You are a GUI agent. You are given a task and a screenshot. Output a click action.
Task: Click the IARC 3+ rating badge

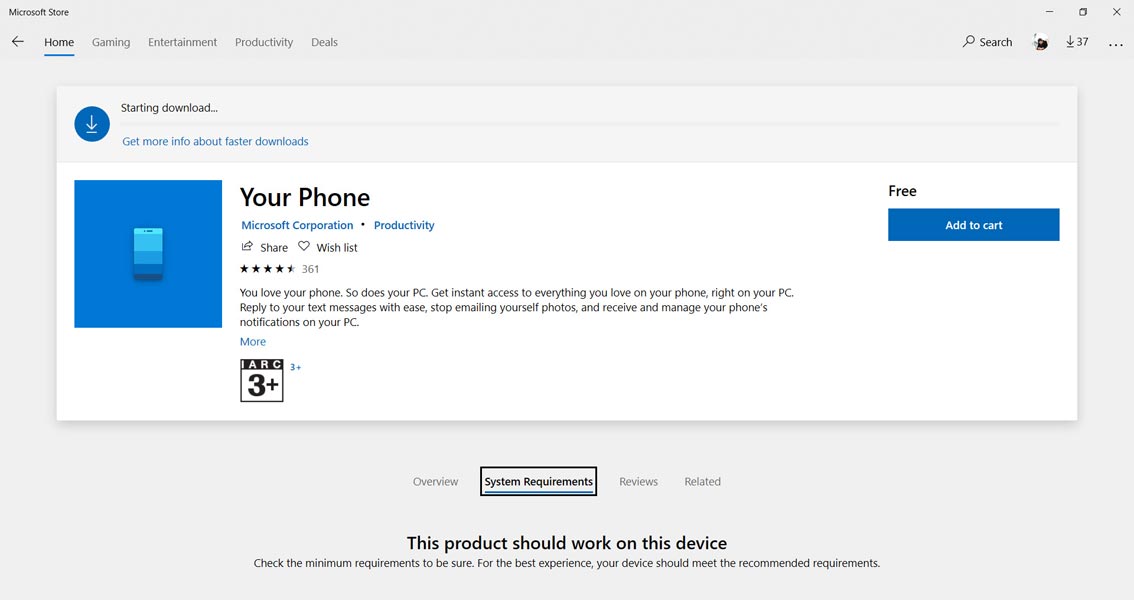click(x=262, y=381)
